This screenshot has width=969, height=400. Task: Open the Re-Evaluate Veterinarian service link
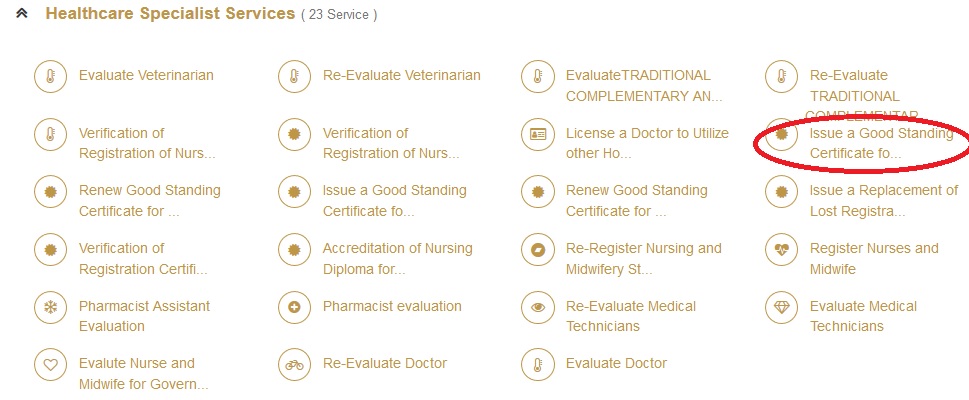[401, 76]
